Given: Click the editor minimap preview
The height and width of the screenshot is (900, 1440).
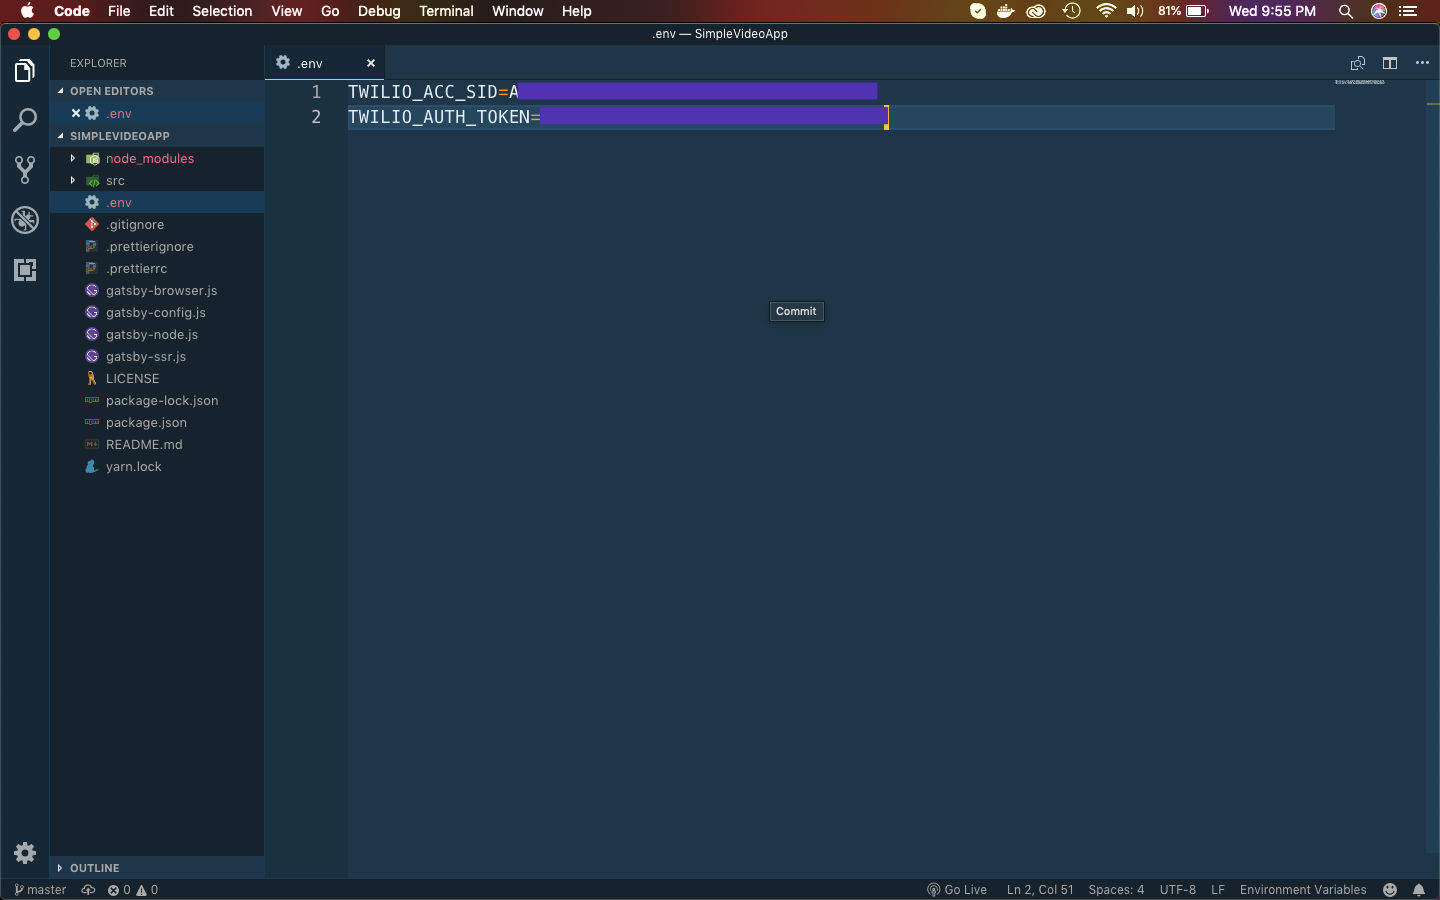Looking at the screenshot, I should click(1360, 82).
